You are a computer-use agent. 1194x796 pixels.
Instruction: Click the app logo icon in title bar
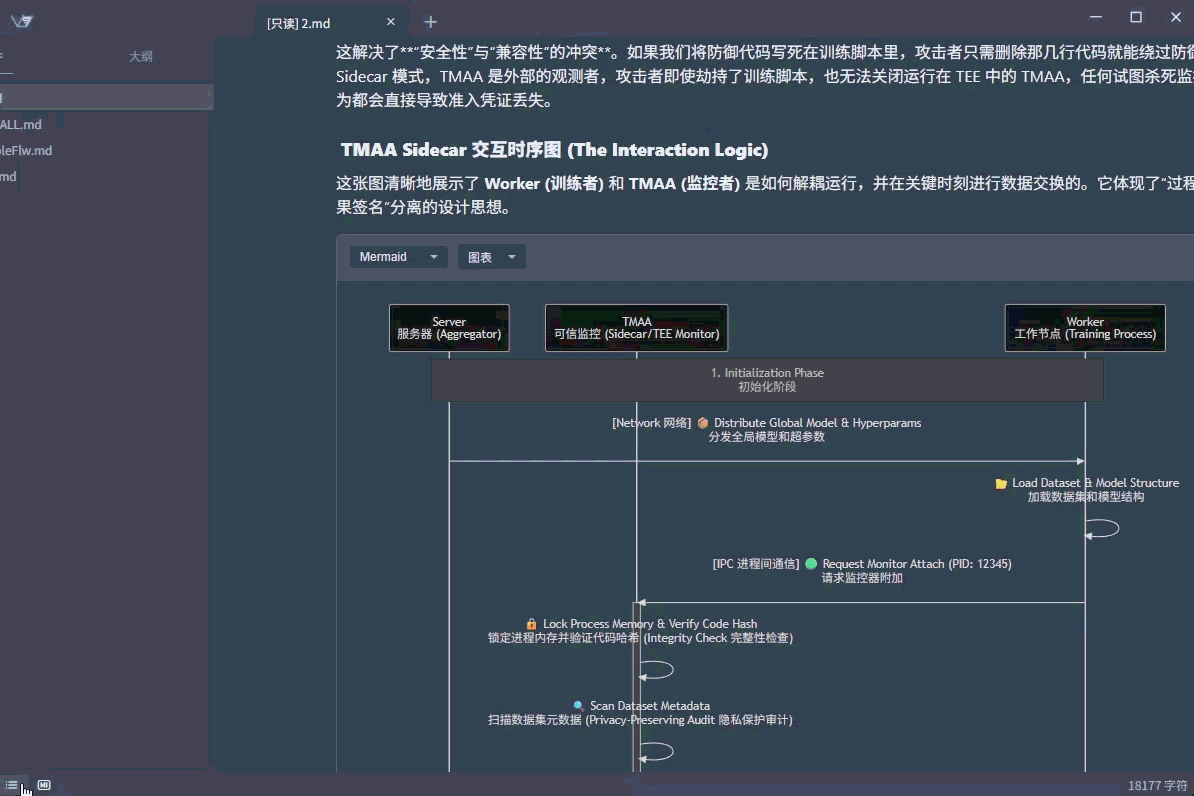pos(21,21)
